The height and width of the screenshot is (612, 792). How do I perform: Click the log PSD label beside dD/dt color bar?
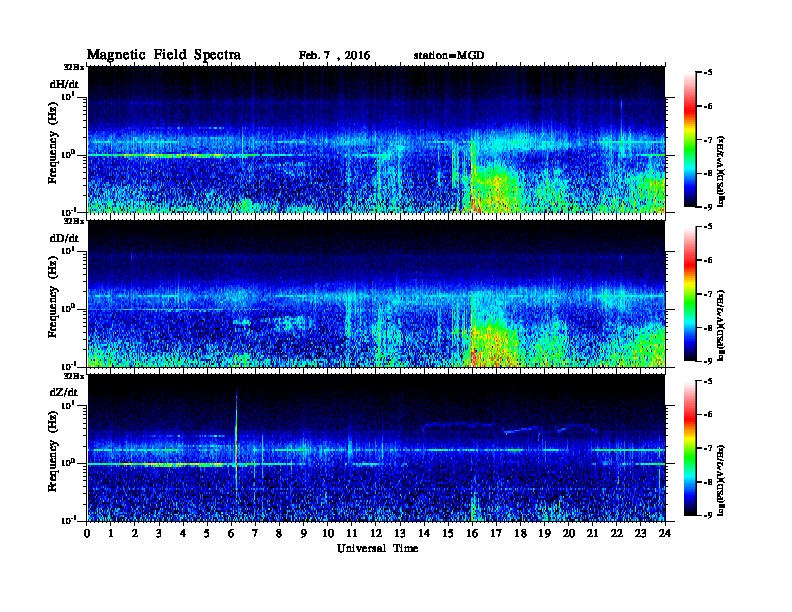point(722,324)
